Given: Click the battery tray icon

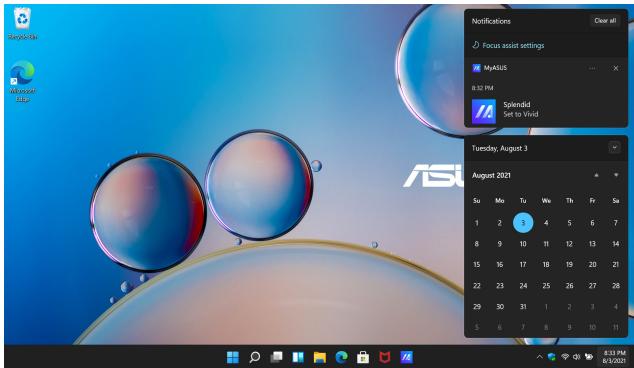Looking at the screenshot, I should point(589,357).
